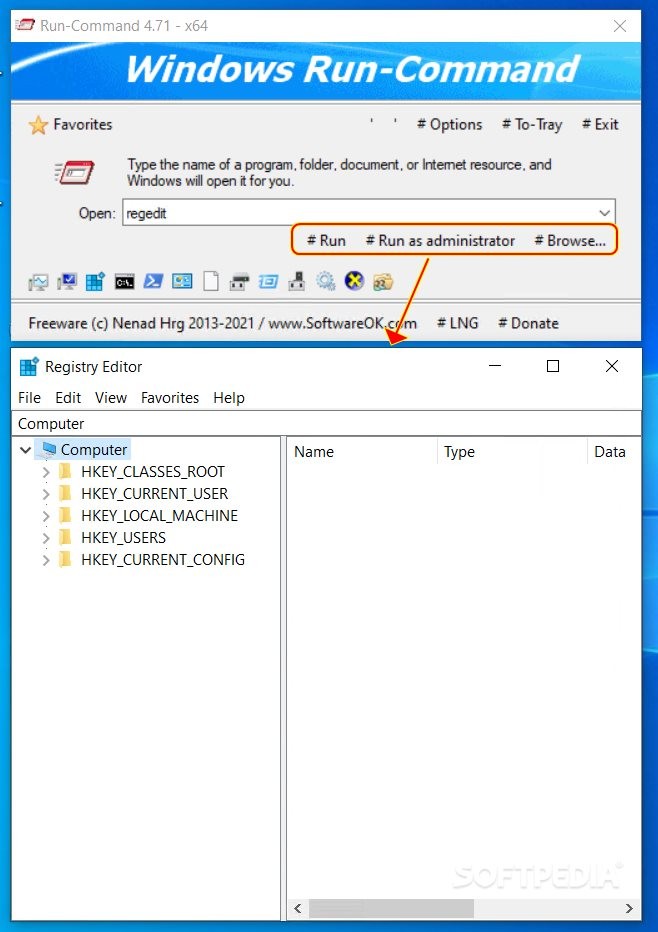This screenshot has width=658, height=932.
Task: Click the horizontal scrollbar thumb in values pane
Action: click(391, 908)
